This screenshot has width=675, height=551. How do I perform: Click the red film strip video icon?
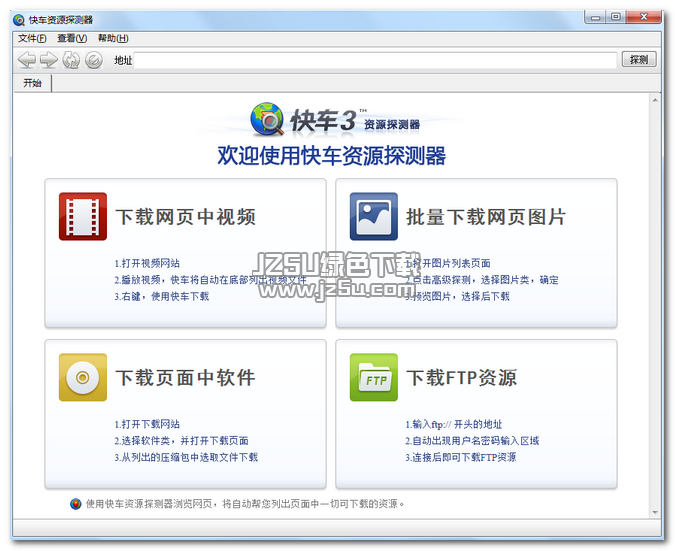click(x=83, y=217)
